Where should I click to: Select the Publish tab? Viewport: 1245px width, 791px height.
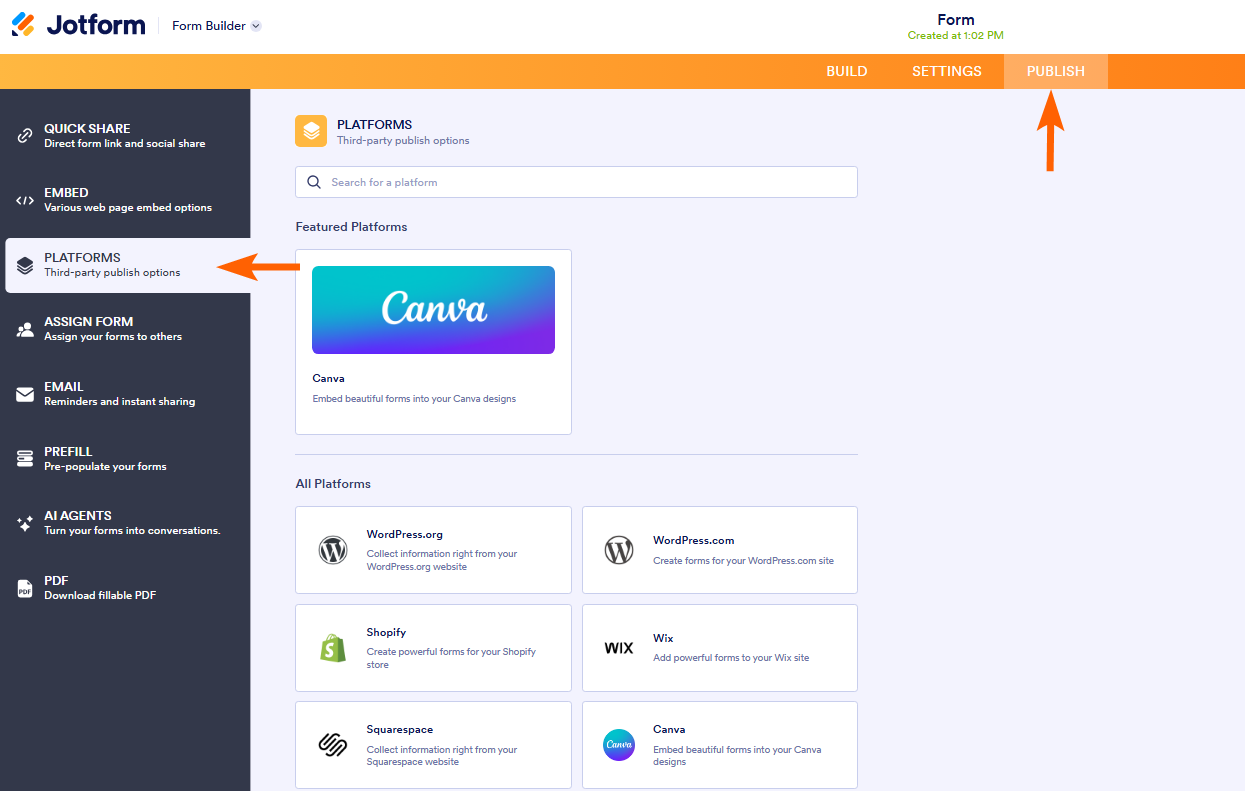pyautogui.click(x=1055, y=71)
